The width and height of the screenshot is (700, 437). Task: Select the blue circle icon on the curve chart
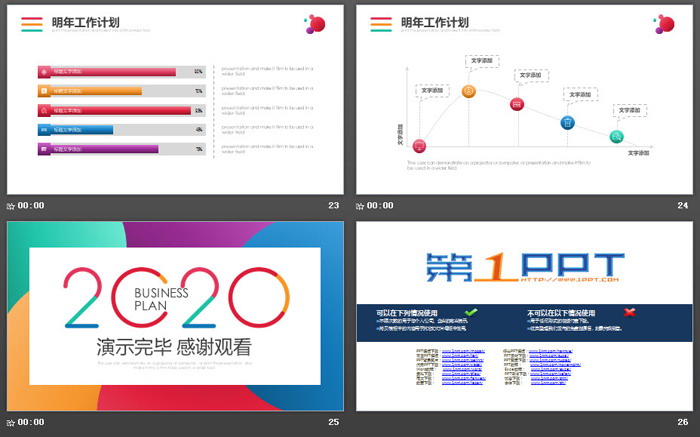[567, 122]
